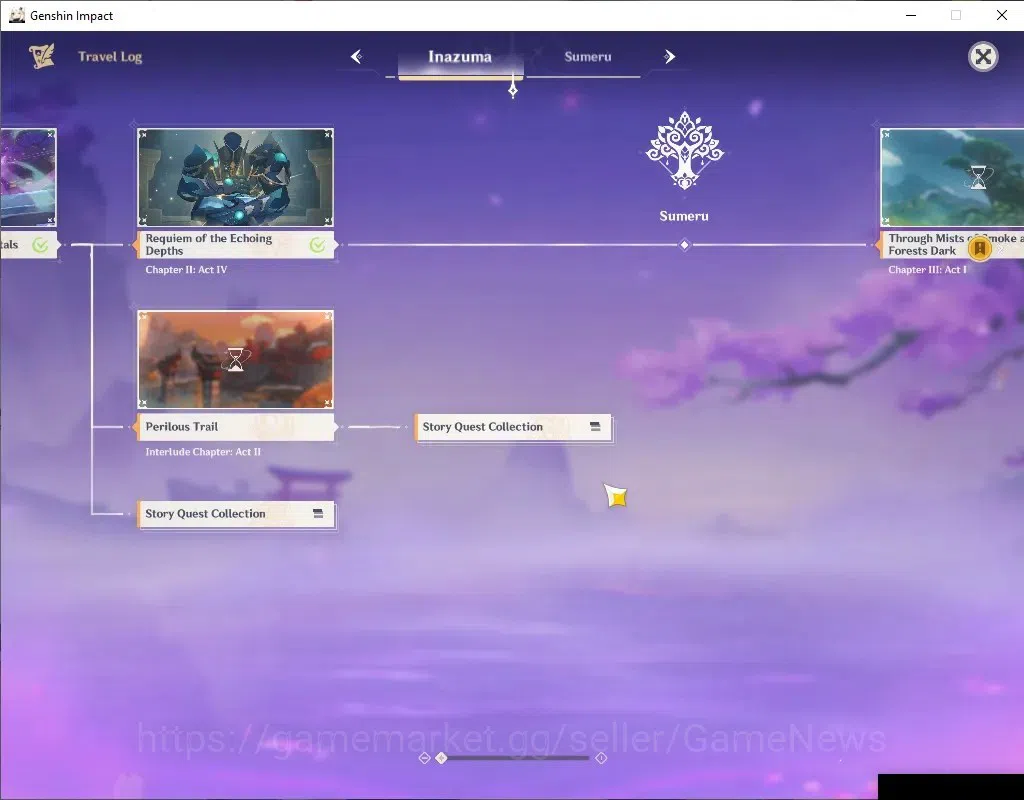Switch to the Sumeru tab

588,57
